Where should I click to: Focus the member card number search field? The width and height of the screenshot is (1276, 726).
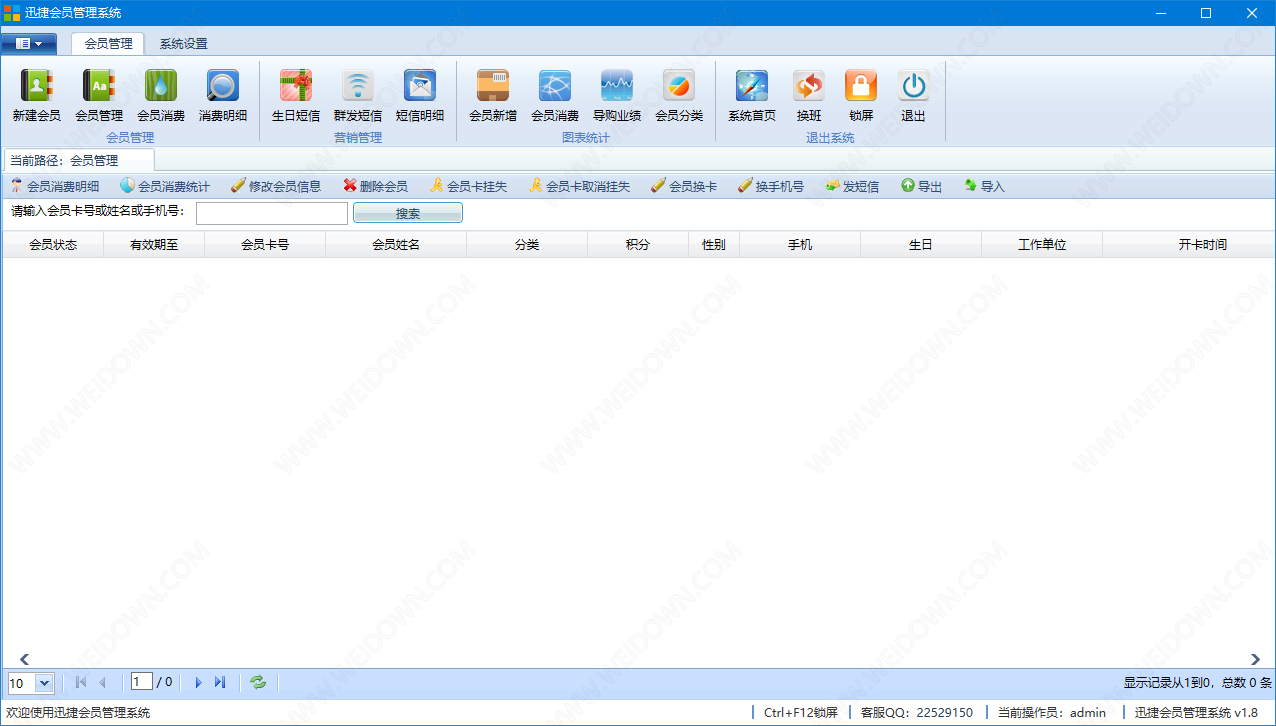[x=272, y=213]
